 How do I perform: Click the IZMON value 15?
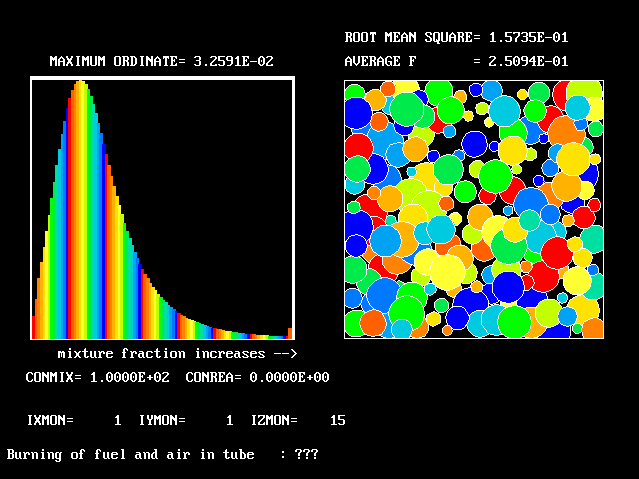coord(337,421)
